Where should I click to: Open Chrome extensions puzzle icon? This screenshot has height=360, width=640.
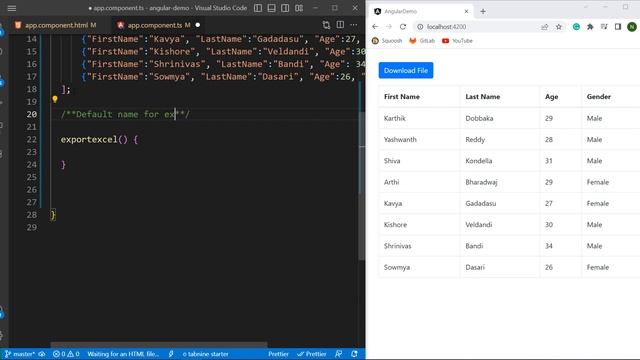tap(590, 27)
